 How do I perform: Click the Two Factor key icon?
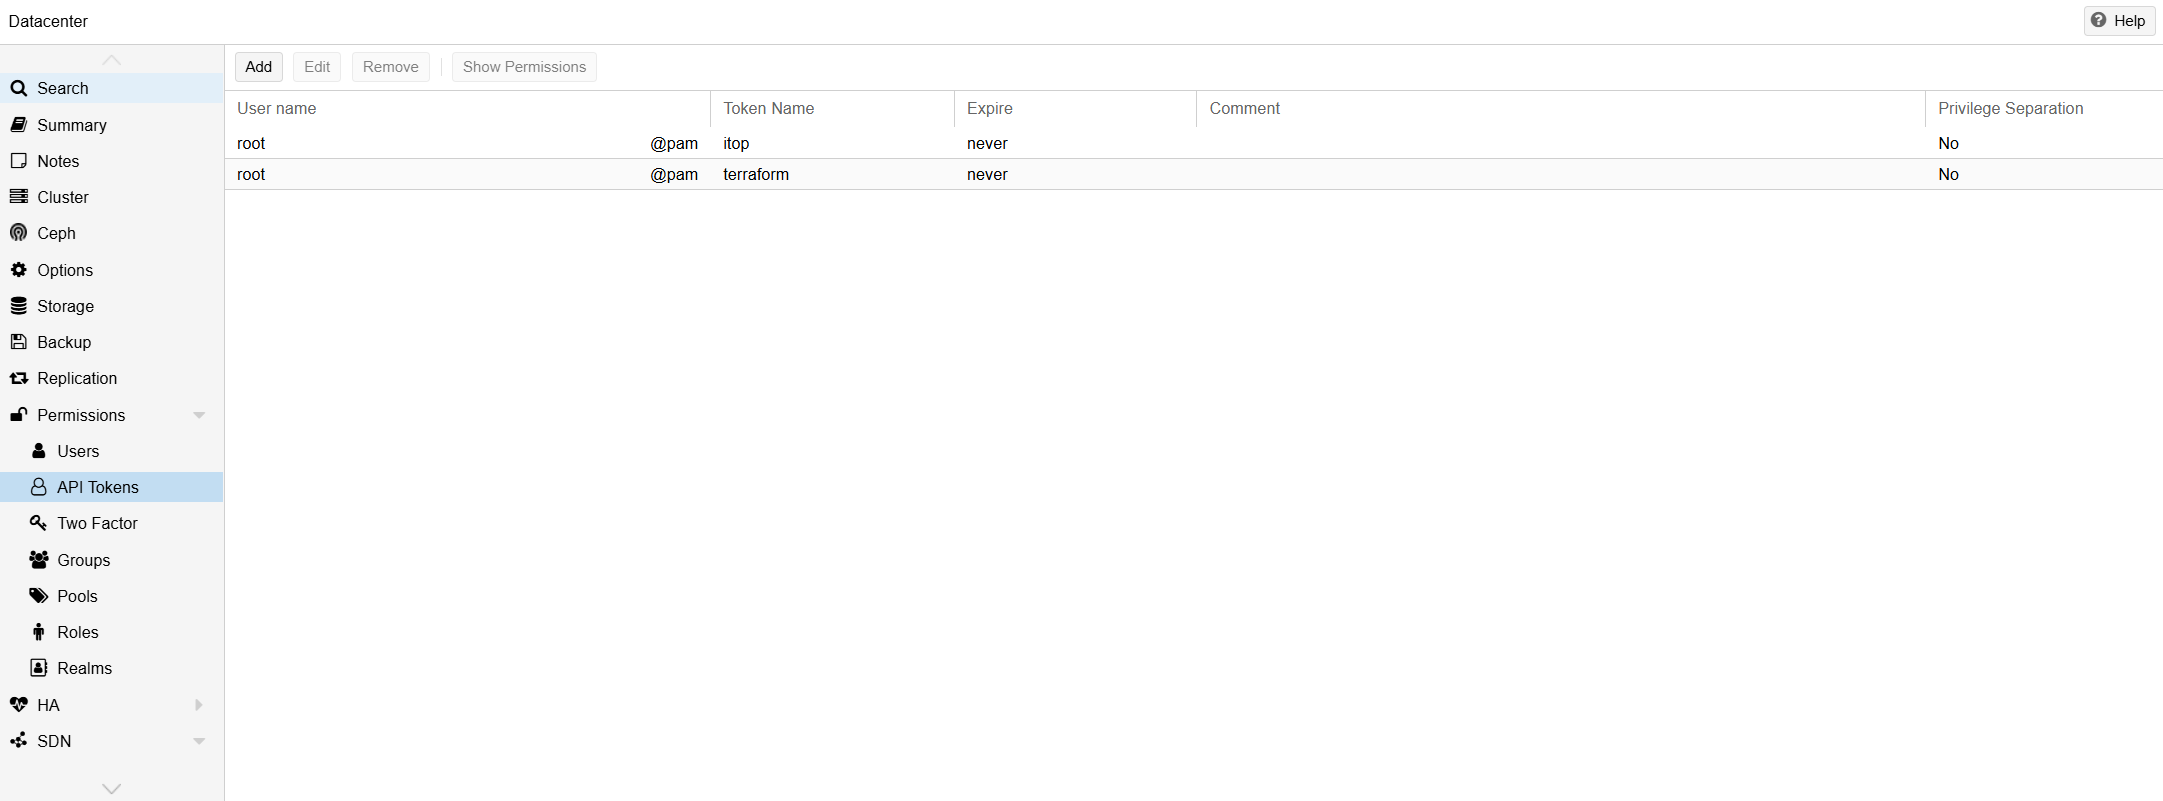pyautogui.click(x=39, y=523)
